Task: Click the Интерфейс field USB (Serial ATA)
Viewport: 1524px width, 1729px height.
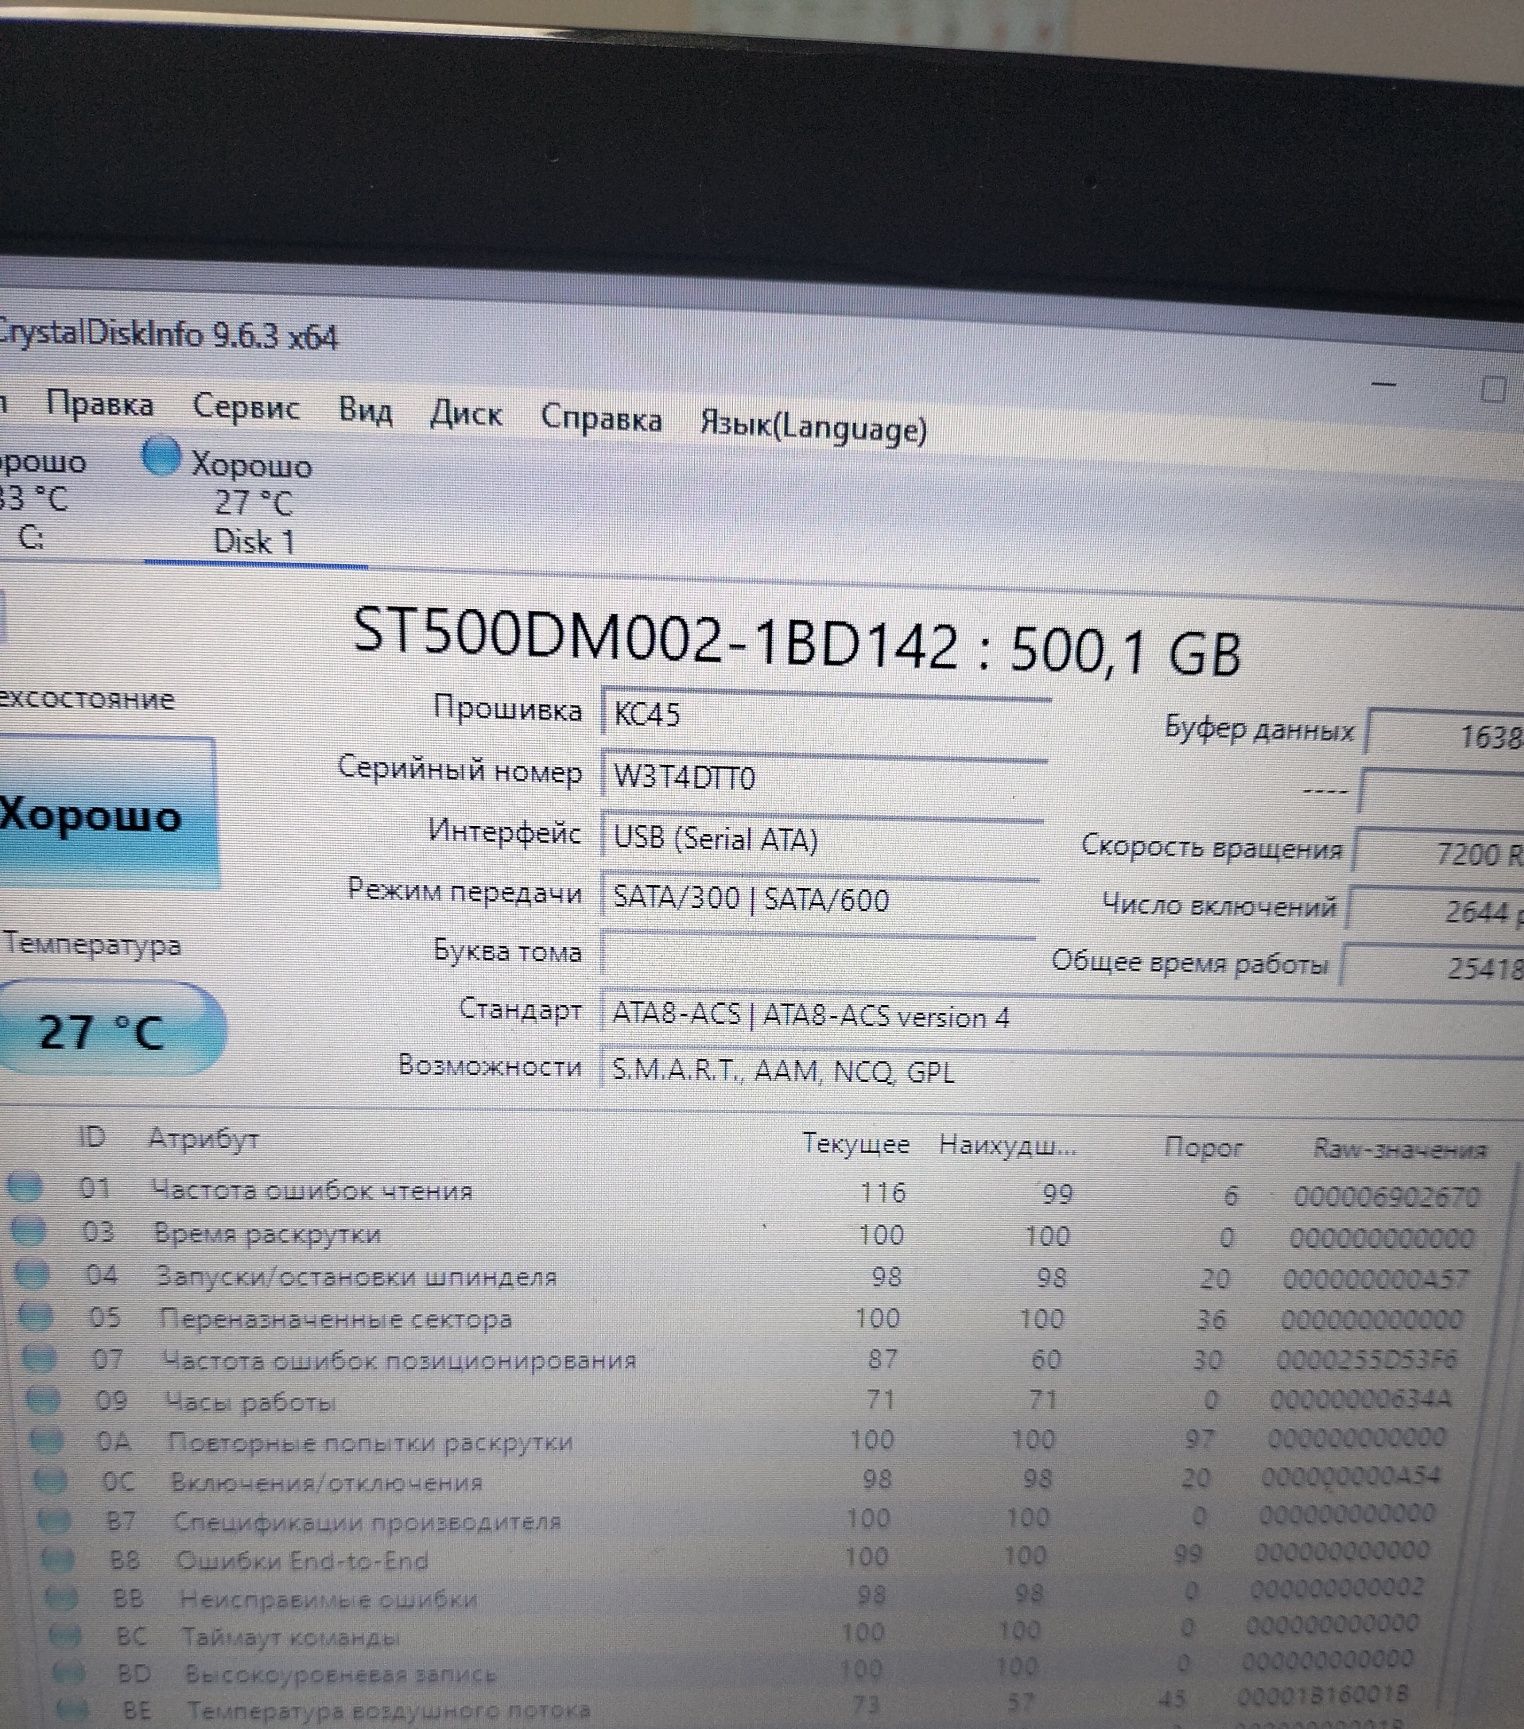Action: pos(820,838)
